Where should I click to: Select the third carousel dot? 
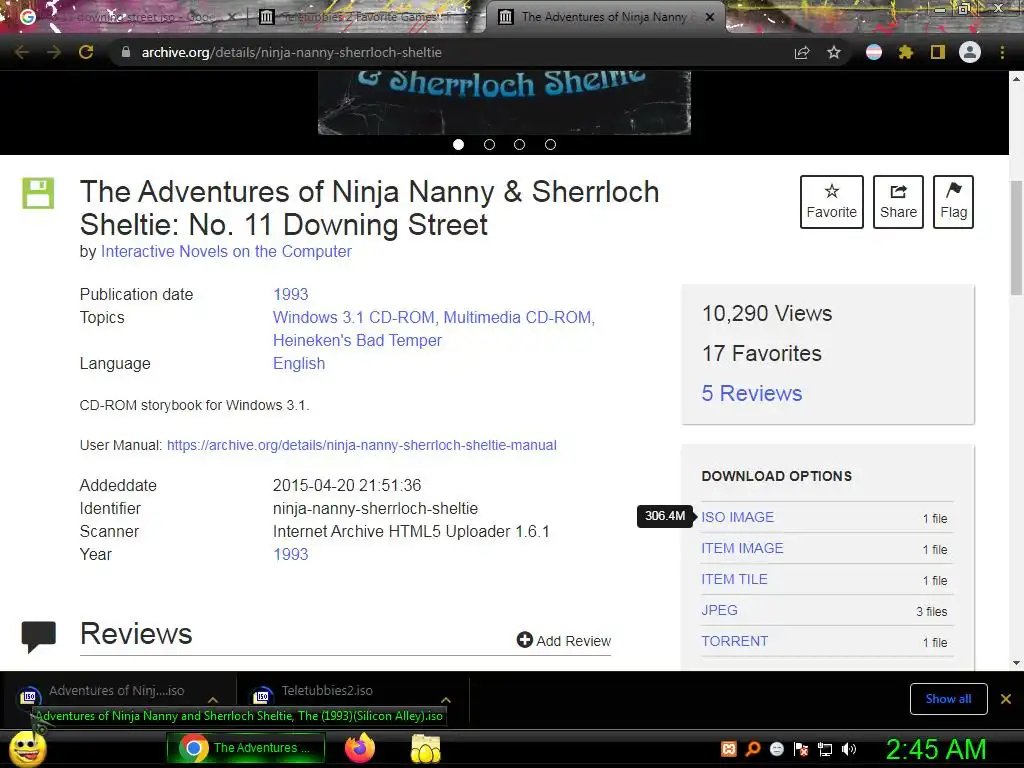519,144
